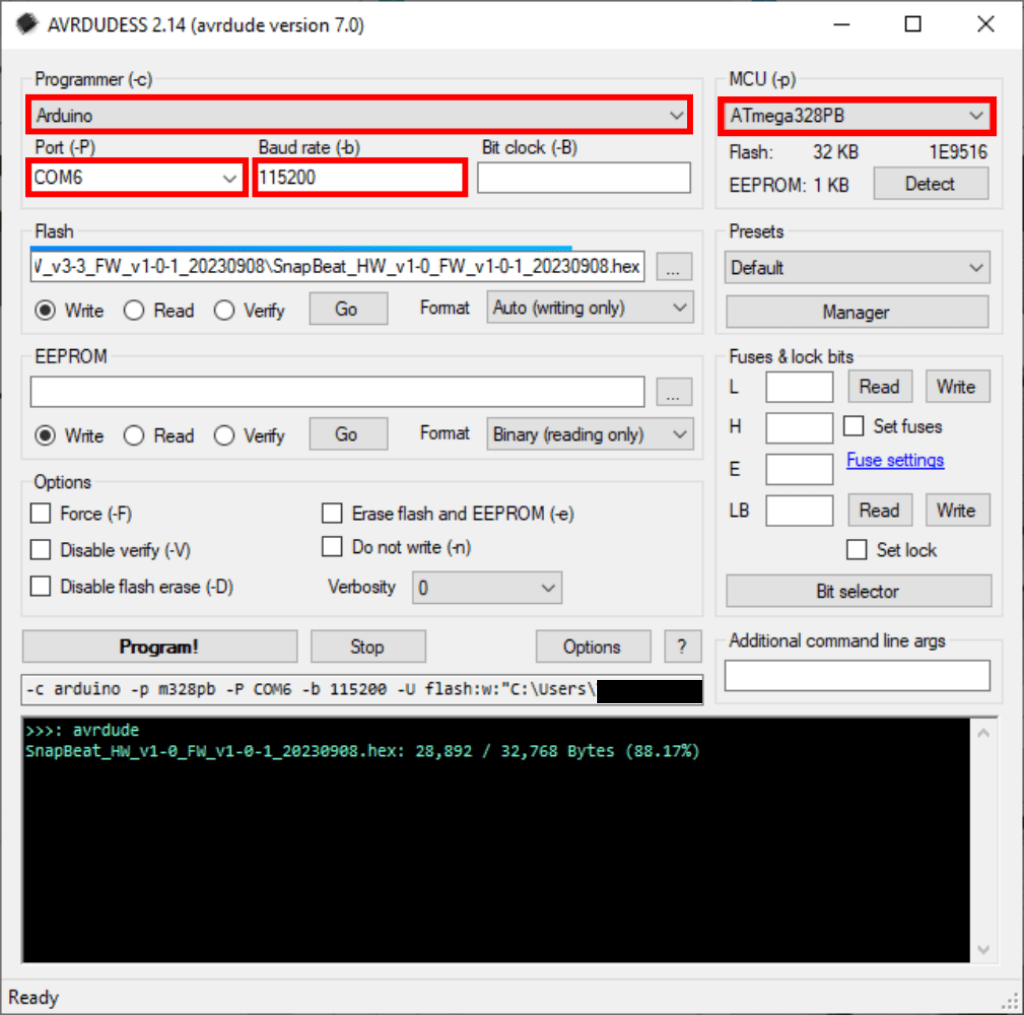Write the L fuse with Write button
This screenshot has width=1024, height=1015.
point(957,387)
